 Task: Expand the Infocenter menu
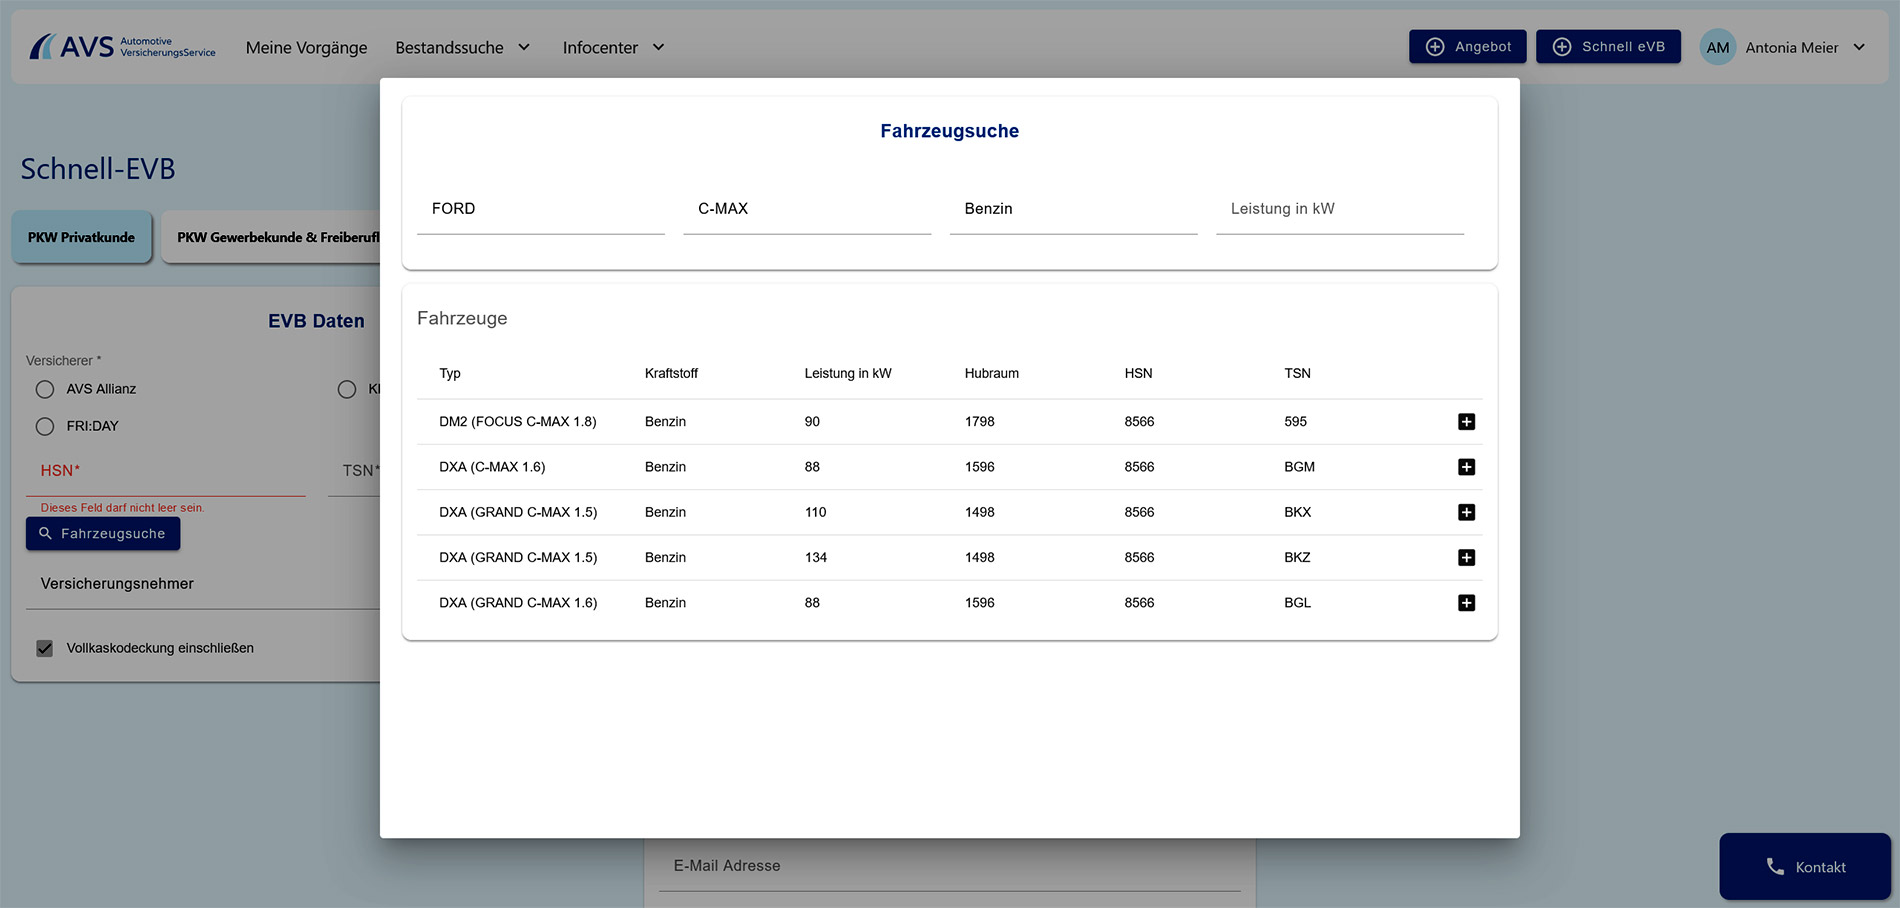[613, 47]
